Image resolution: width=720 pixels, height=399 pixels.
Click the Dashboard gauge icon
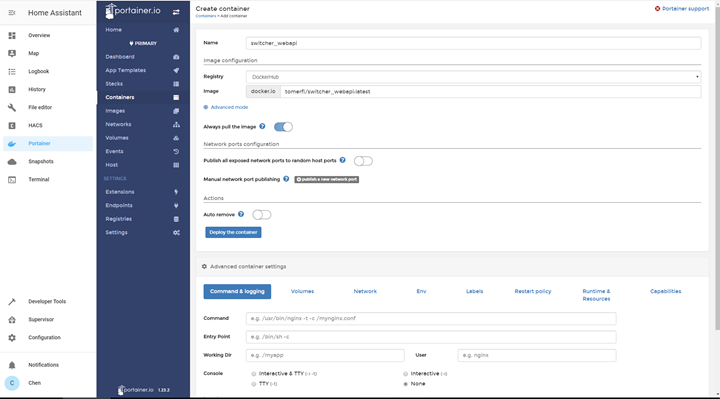point(176,57)
